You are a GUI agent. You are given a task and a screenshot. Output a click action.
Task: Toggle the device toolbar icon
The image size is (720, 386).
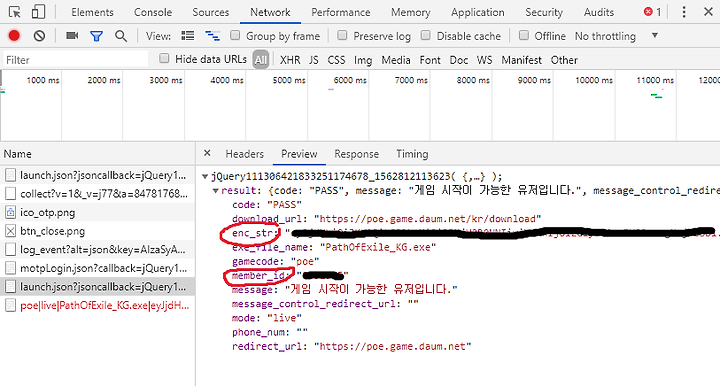tap(38, 12)
